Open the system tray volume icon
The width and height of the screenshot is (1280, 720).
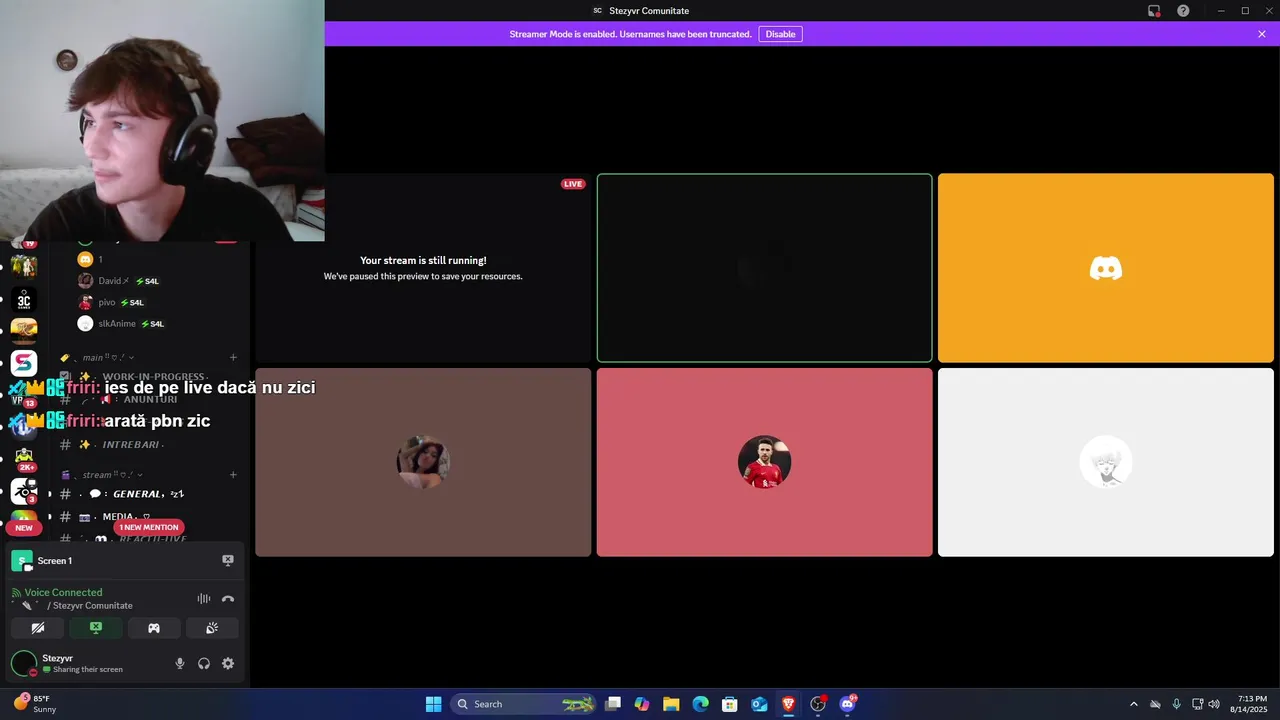click(x=1214, y=704)
